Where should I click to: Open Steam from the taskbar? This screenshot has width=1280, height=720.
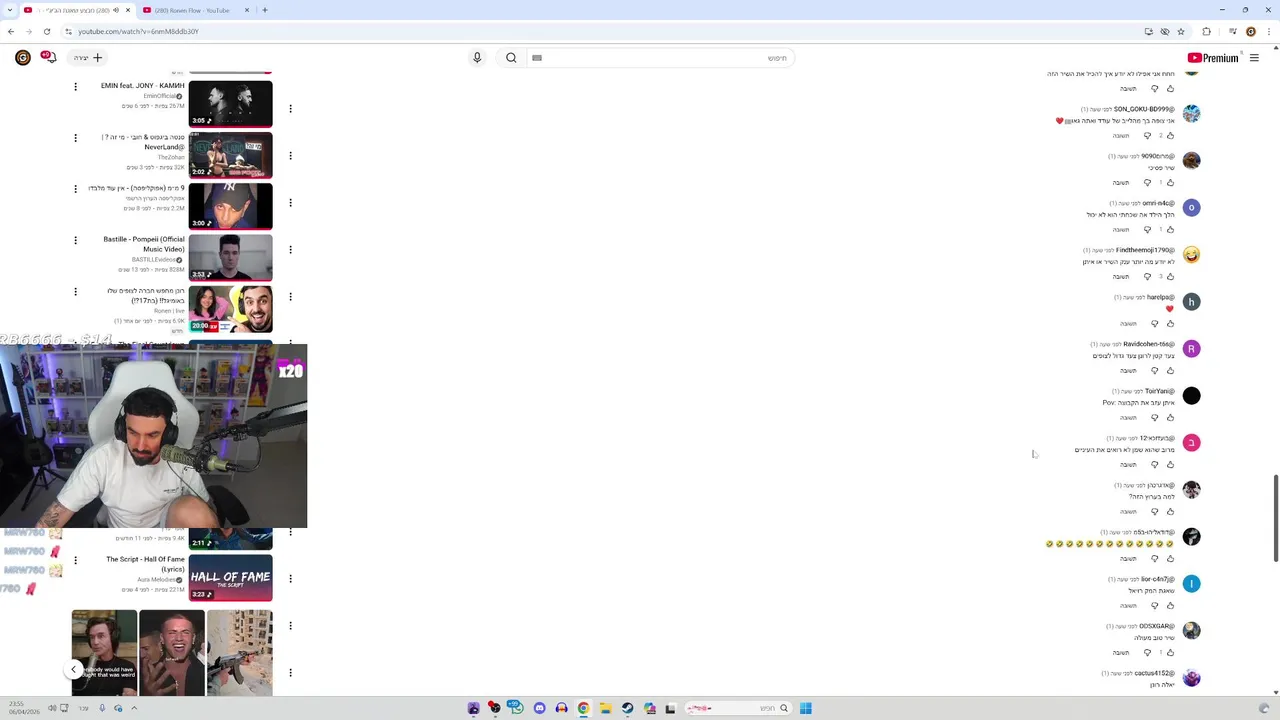[x=627, y=708]
